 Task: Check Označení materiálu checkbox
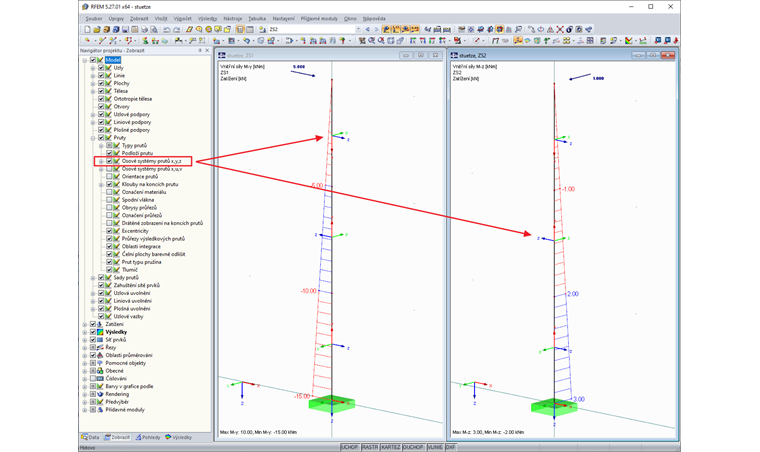click(109, 192)
